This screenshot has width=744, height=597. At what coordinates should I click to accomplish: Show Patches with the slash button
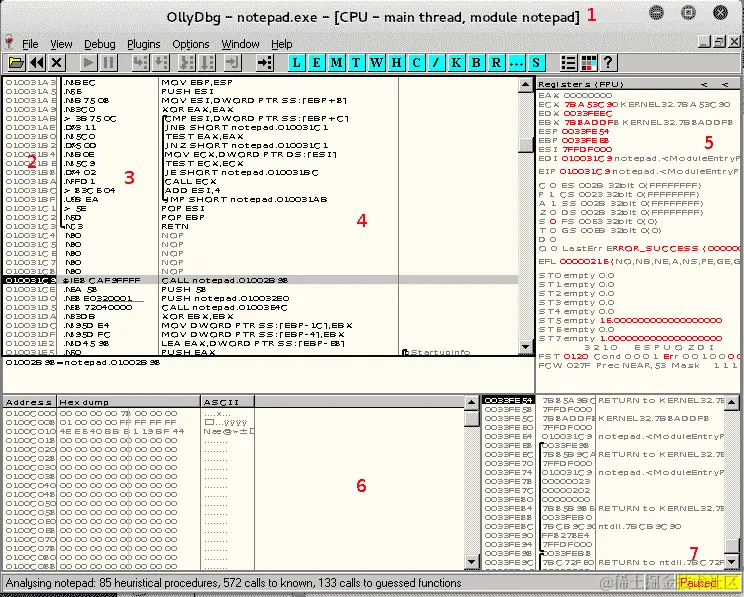click(436, 63)
